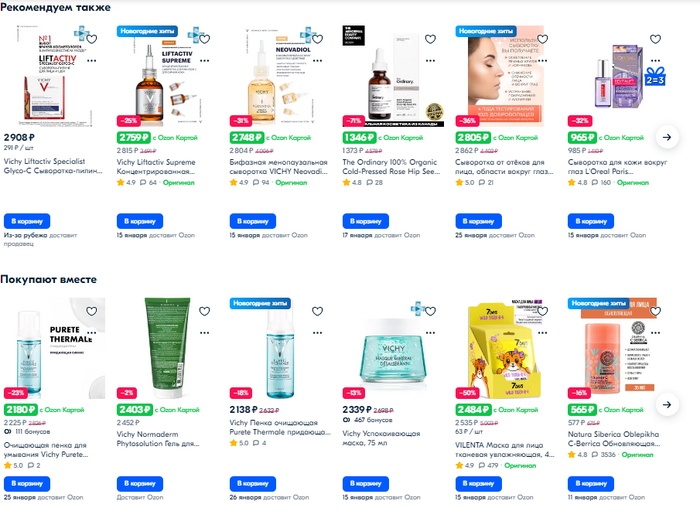Toggle heart on Vichy Normaderm Phytosolution gel
Image resolution: width=700 pixels, height=518 pixels.
coord(204,311)
